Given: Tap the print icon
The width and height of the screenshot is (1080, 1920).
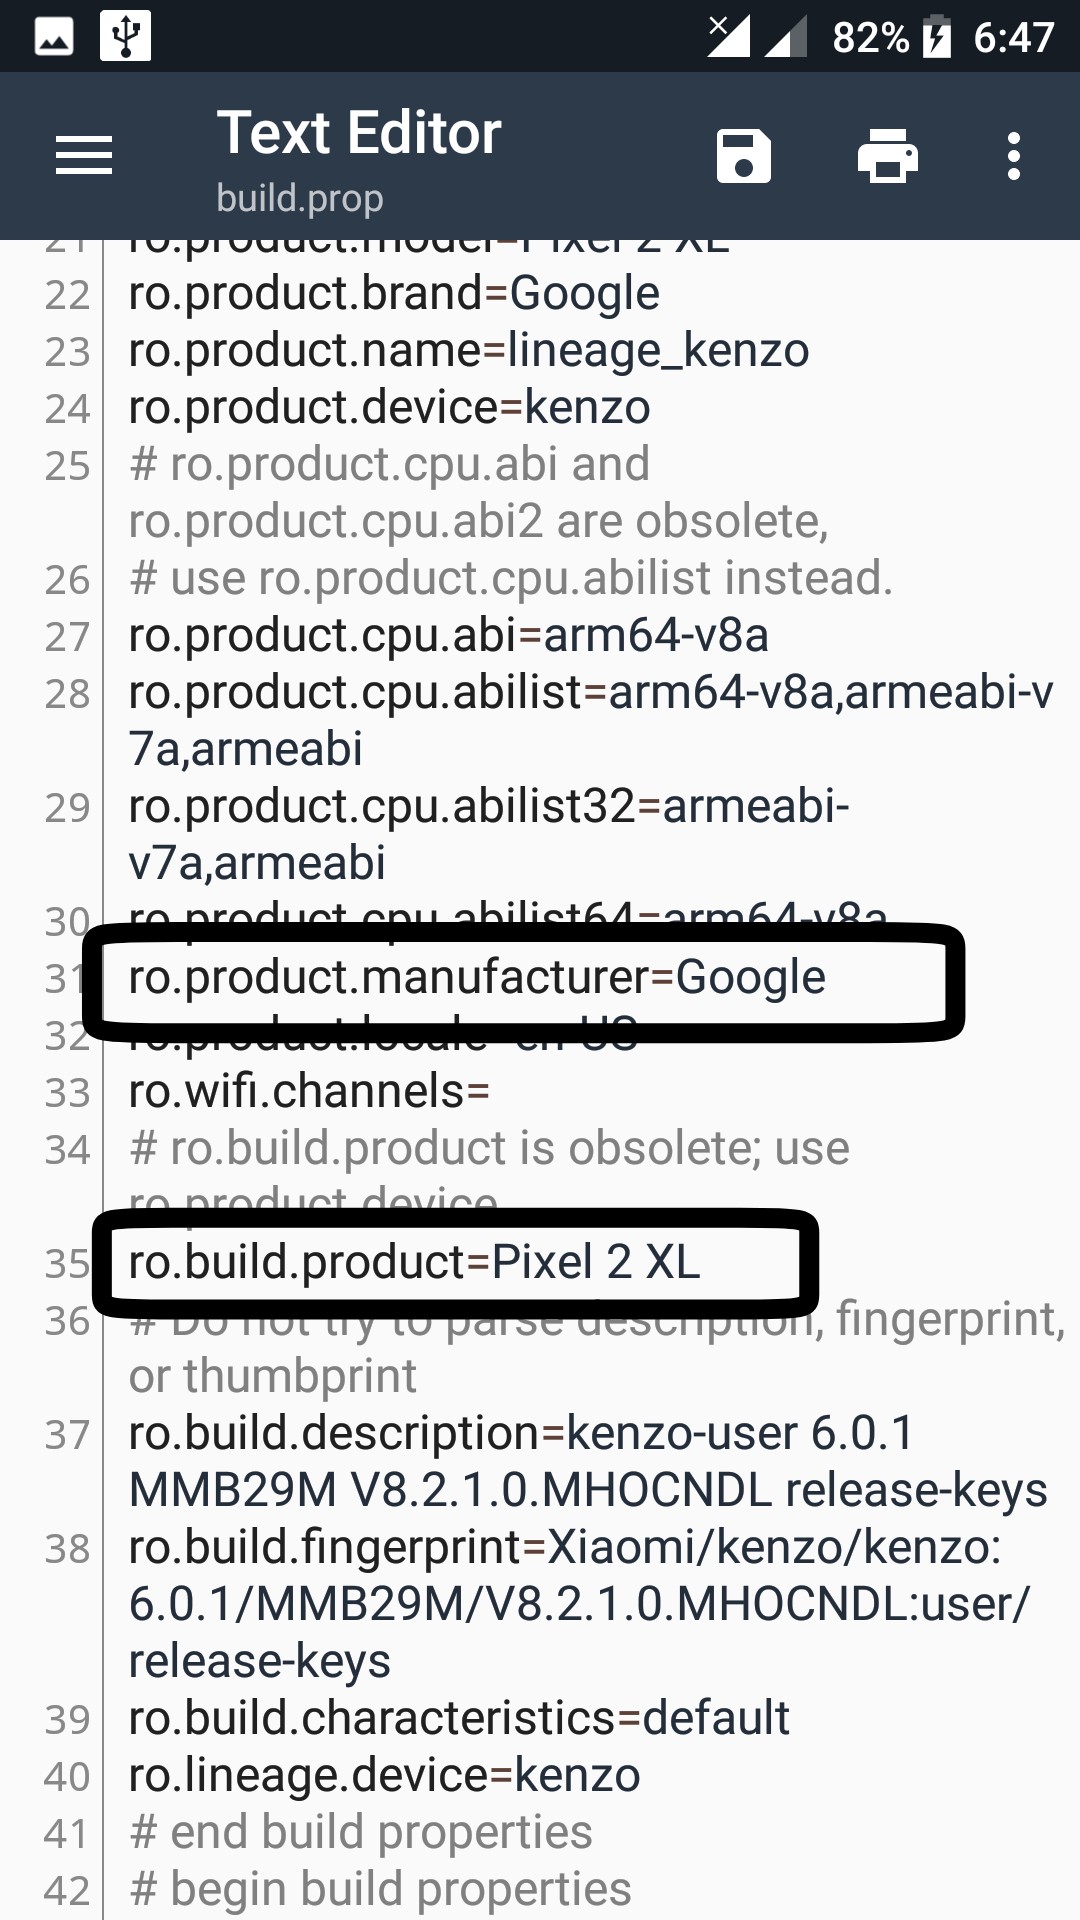Looking at the screenshot, I should pos(888,157).
